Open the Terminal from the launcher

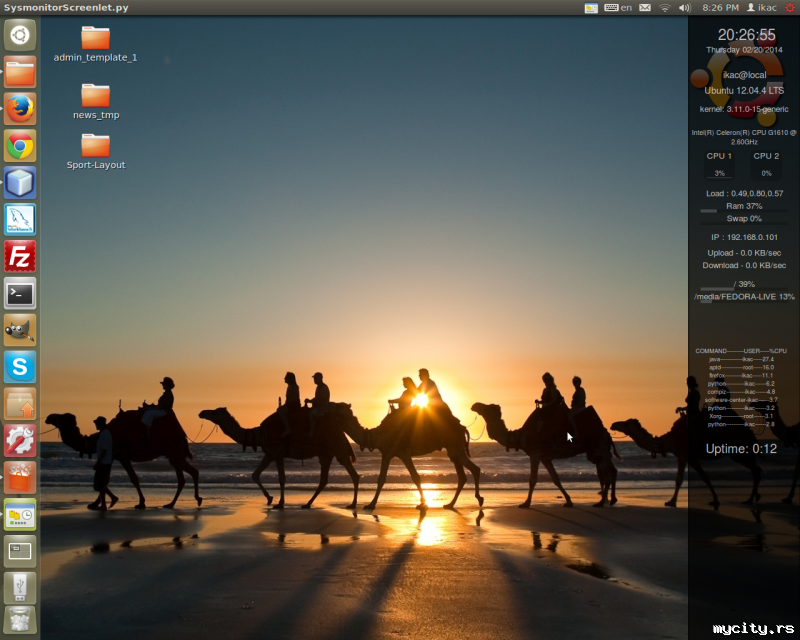[x=20, y=294]
